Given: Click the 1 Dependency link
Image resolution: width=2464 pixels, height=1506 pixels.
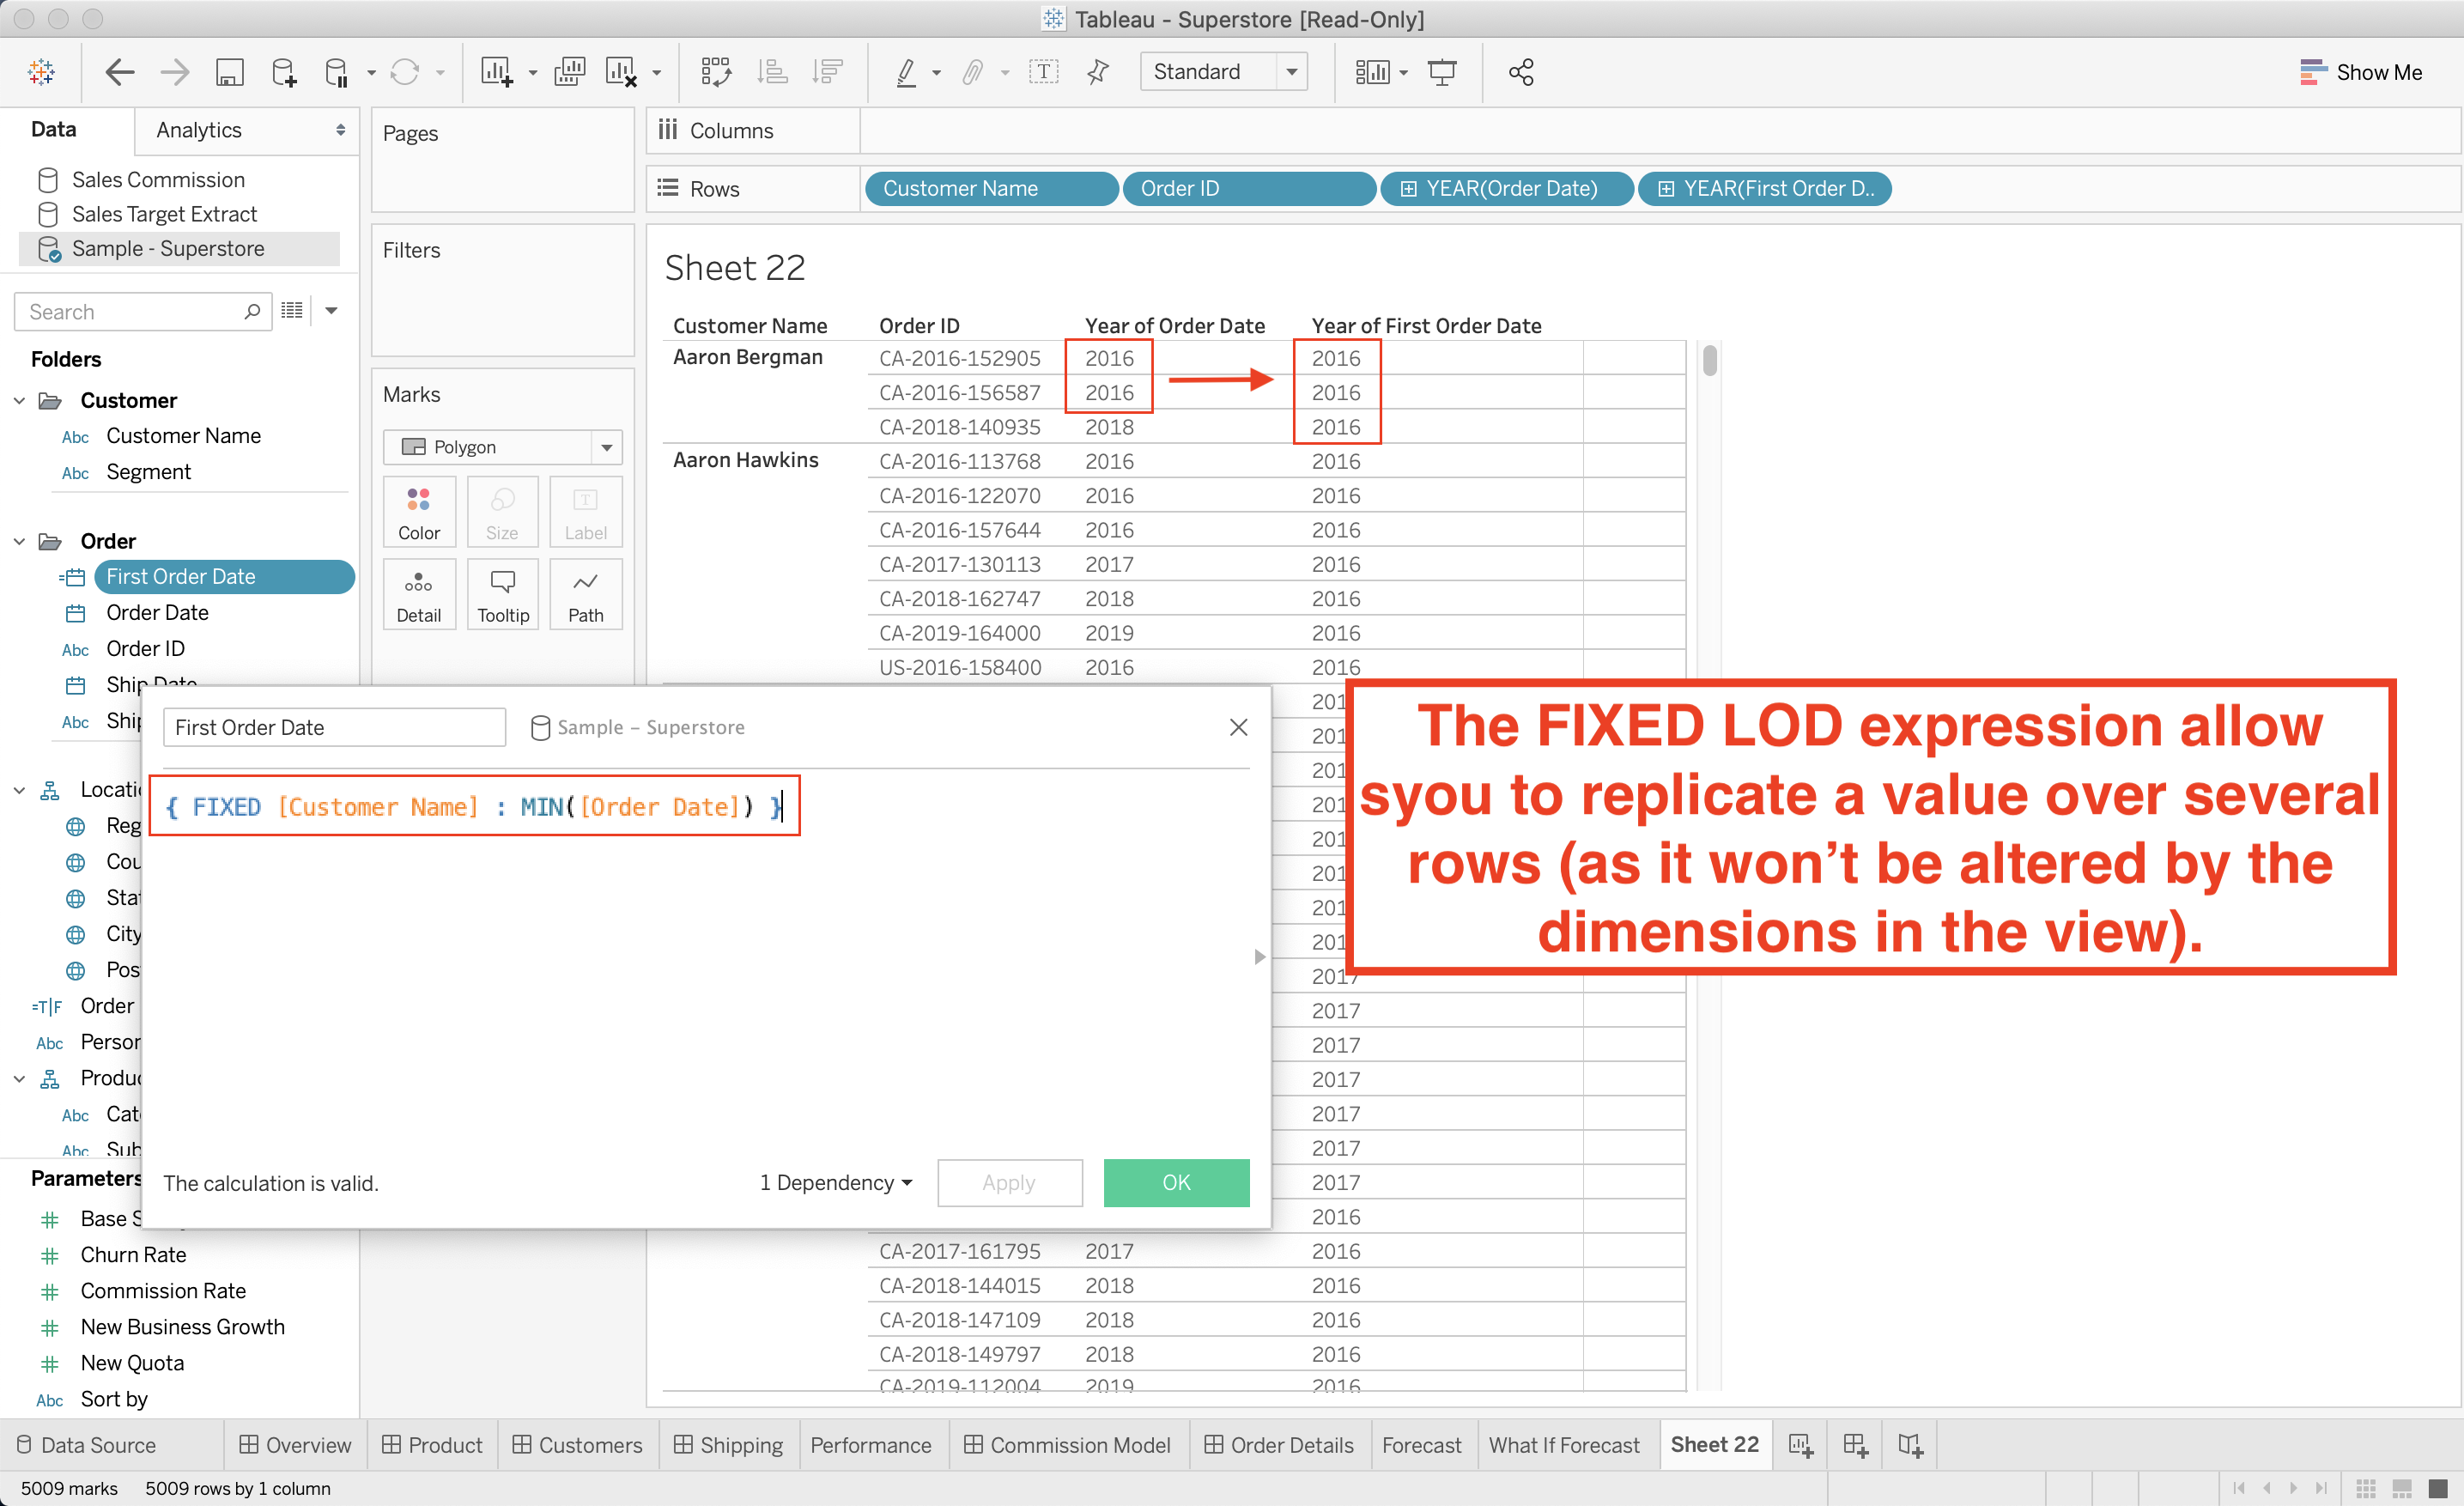Looking at the screenshot, I should coord(836,1183).
